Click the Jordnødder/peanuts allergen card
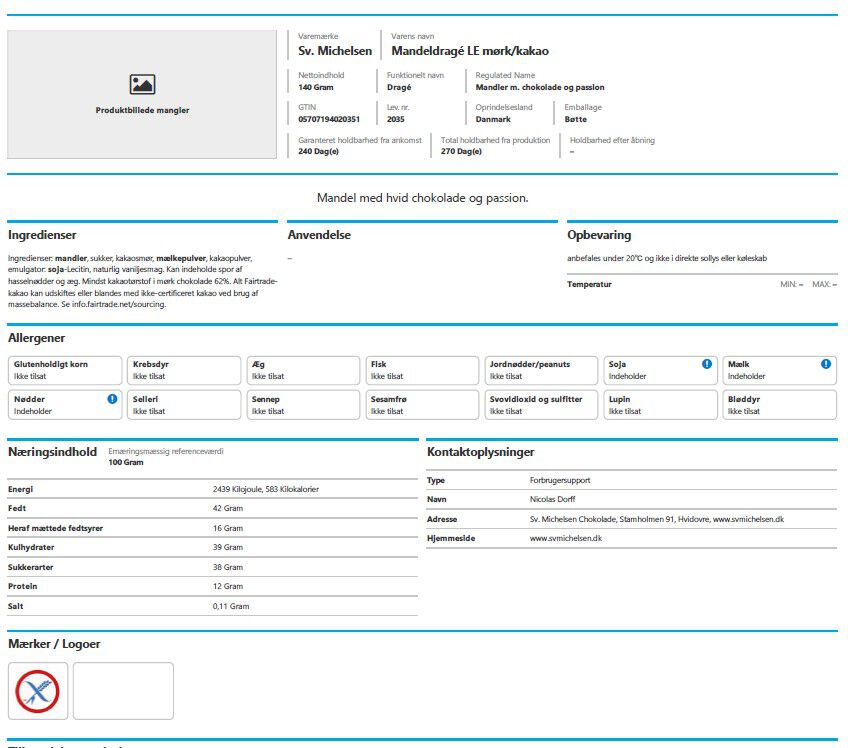The height and width of the screenshot is (748, 851). pos(541,370)
